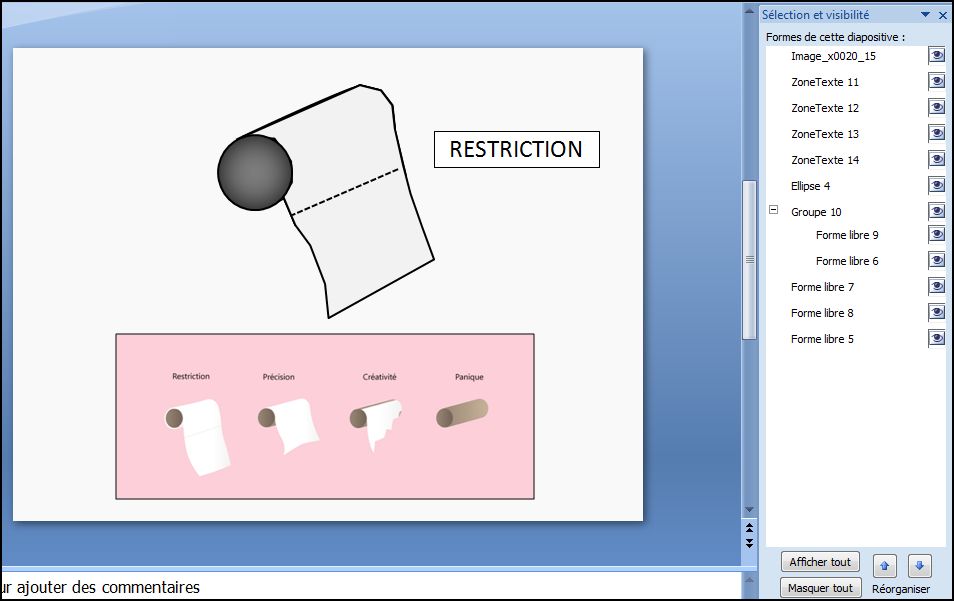
Task: Click the RESTRICTION text box on slide
Action: [517, 150]
